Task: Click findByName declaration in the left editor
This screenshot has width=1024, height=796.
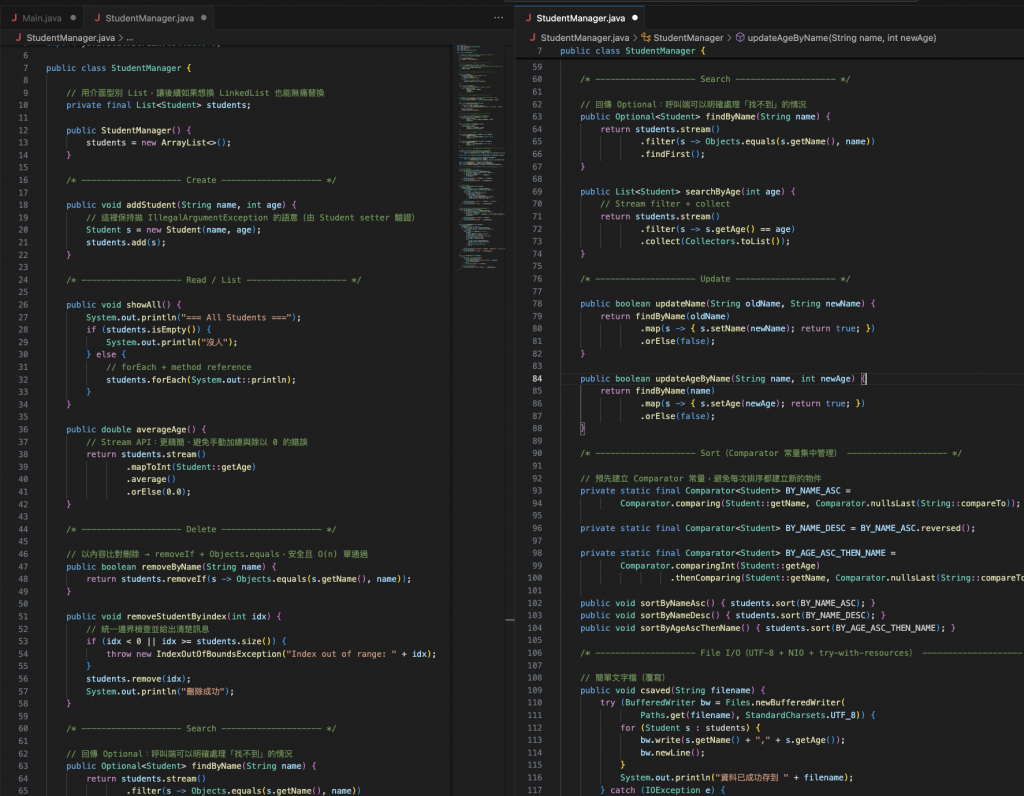Action: [x=191, y=766]
